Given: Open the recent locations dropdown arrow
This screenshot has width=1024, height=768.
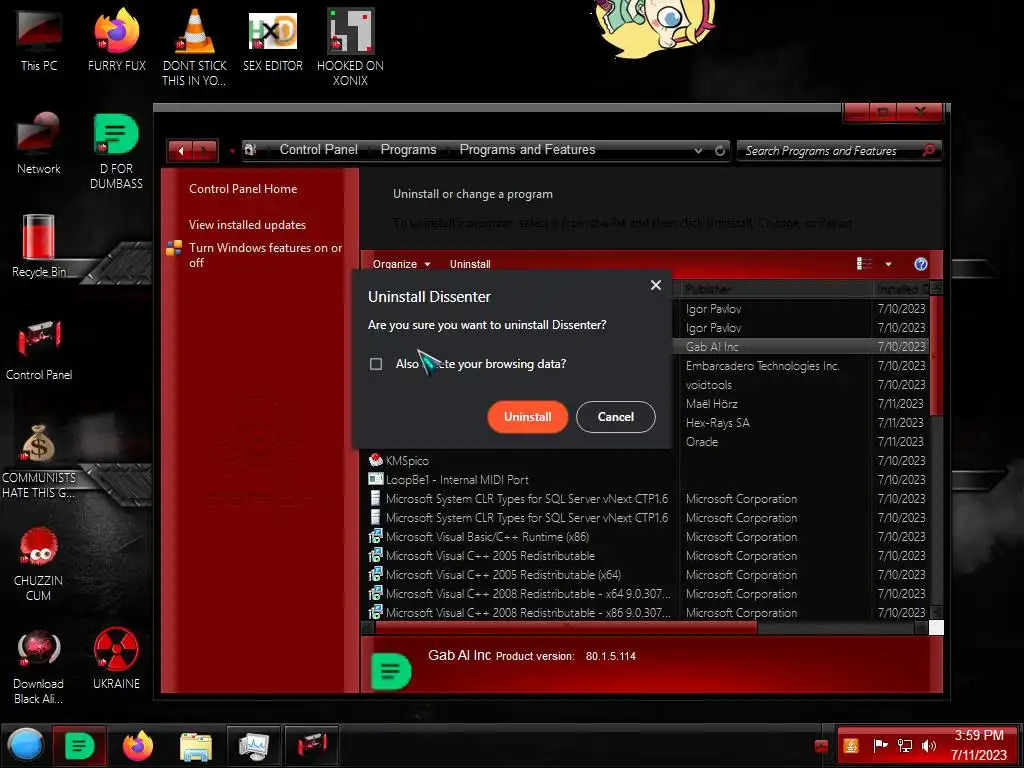Looking at the screenshot, I should pos(231,151).
